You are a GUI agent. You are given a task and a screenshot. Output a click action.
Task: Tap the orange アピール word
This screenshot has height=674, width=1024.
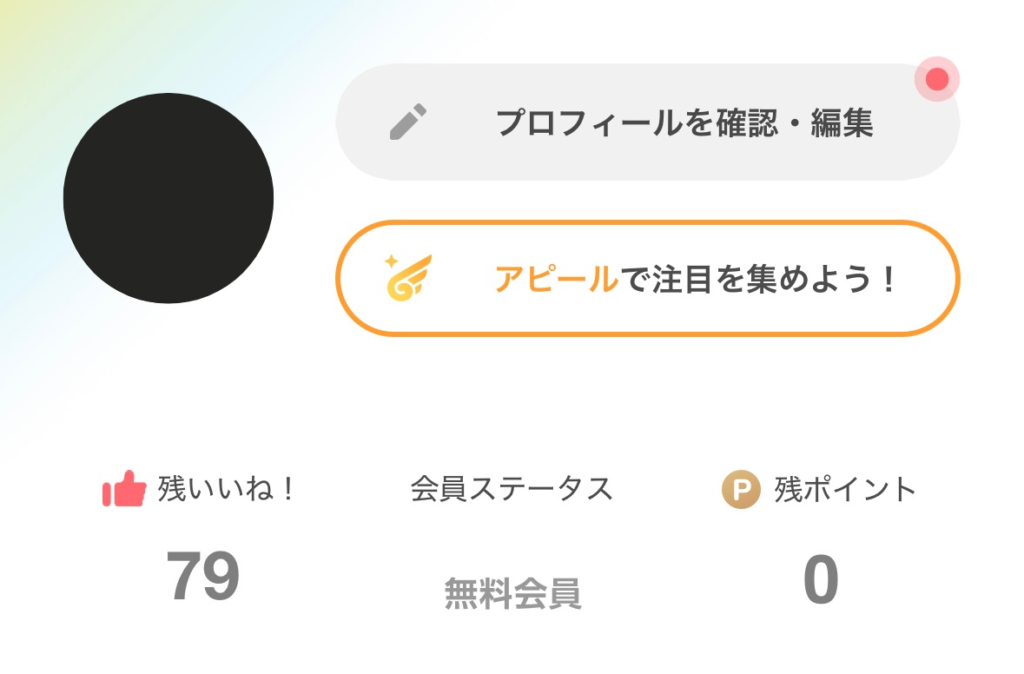point(556,279)
